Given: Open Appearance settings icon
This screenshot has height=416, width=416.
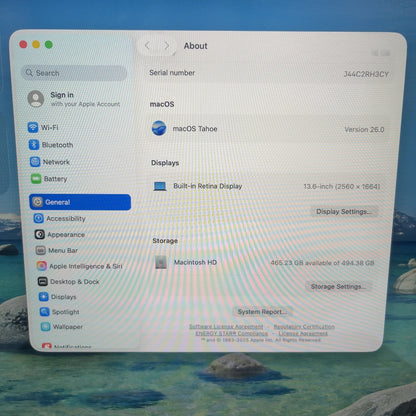Looking at the screenshot, I should click(x=40, y=234).
